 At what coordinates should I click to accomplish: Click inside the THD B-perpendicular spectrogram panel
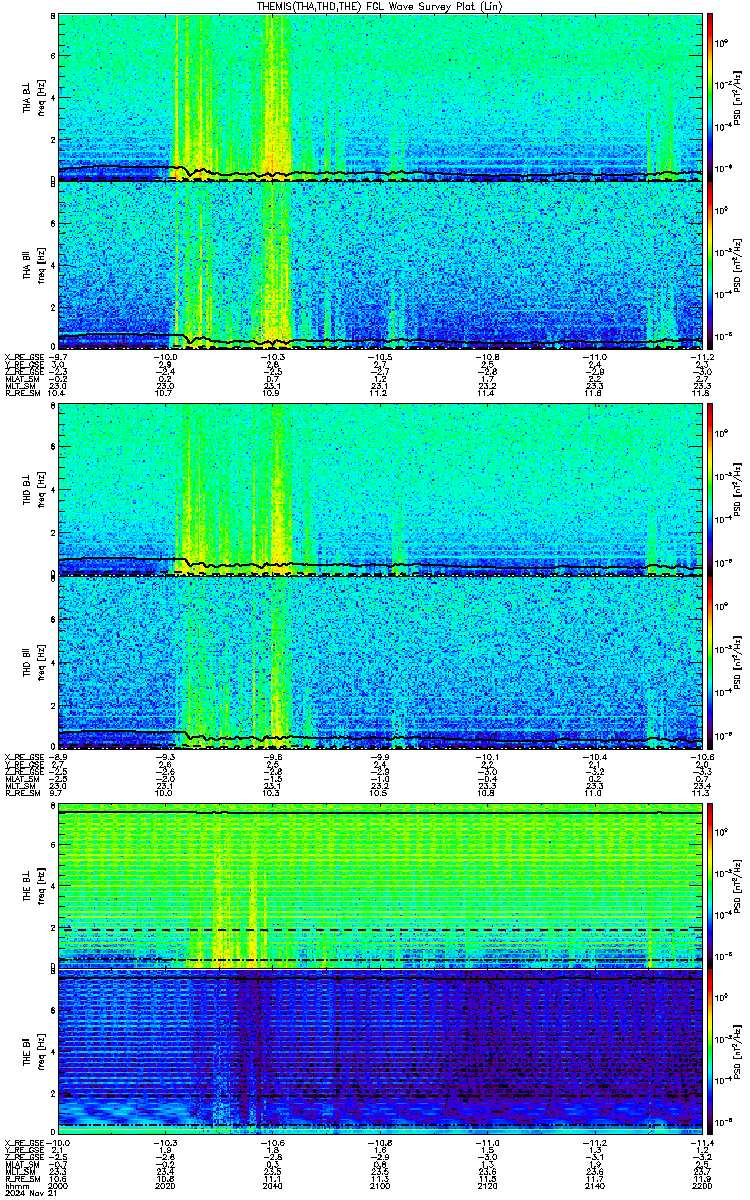pos(380,489)
